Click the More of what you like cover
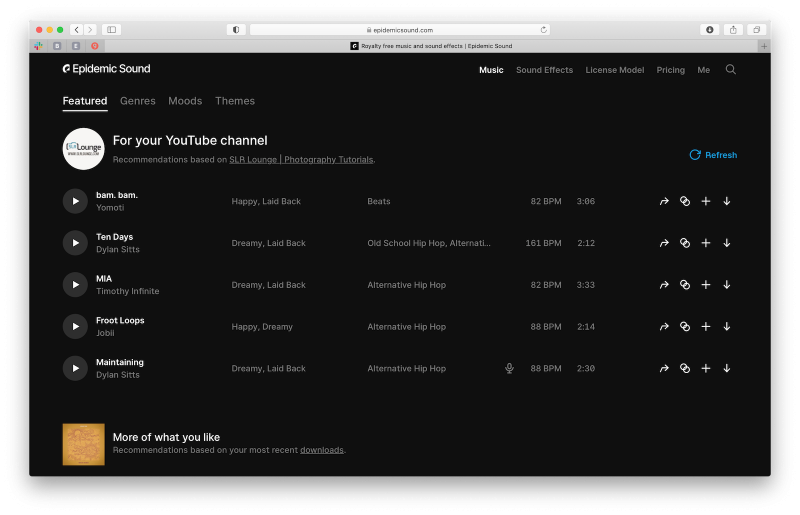Screen dimensions: 800x515 (x=84, y=445)
